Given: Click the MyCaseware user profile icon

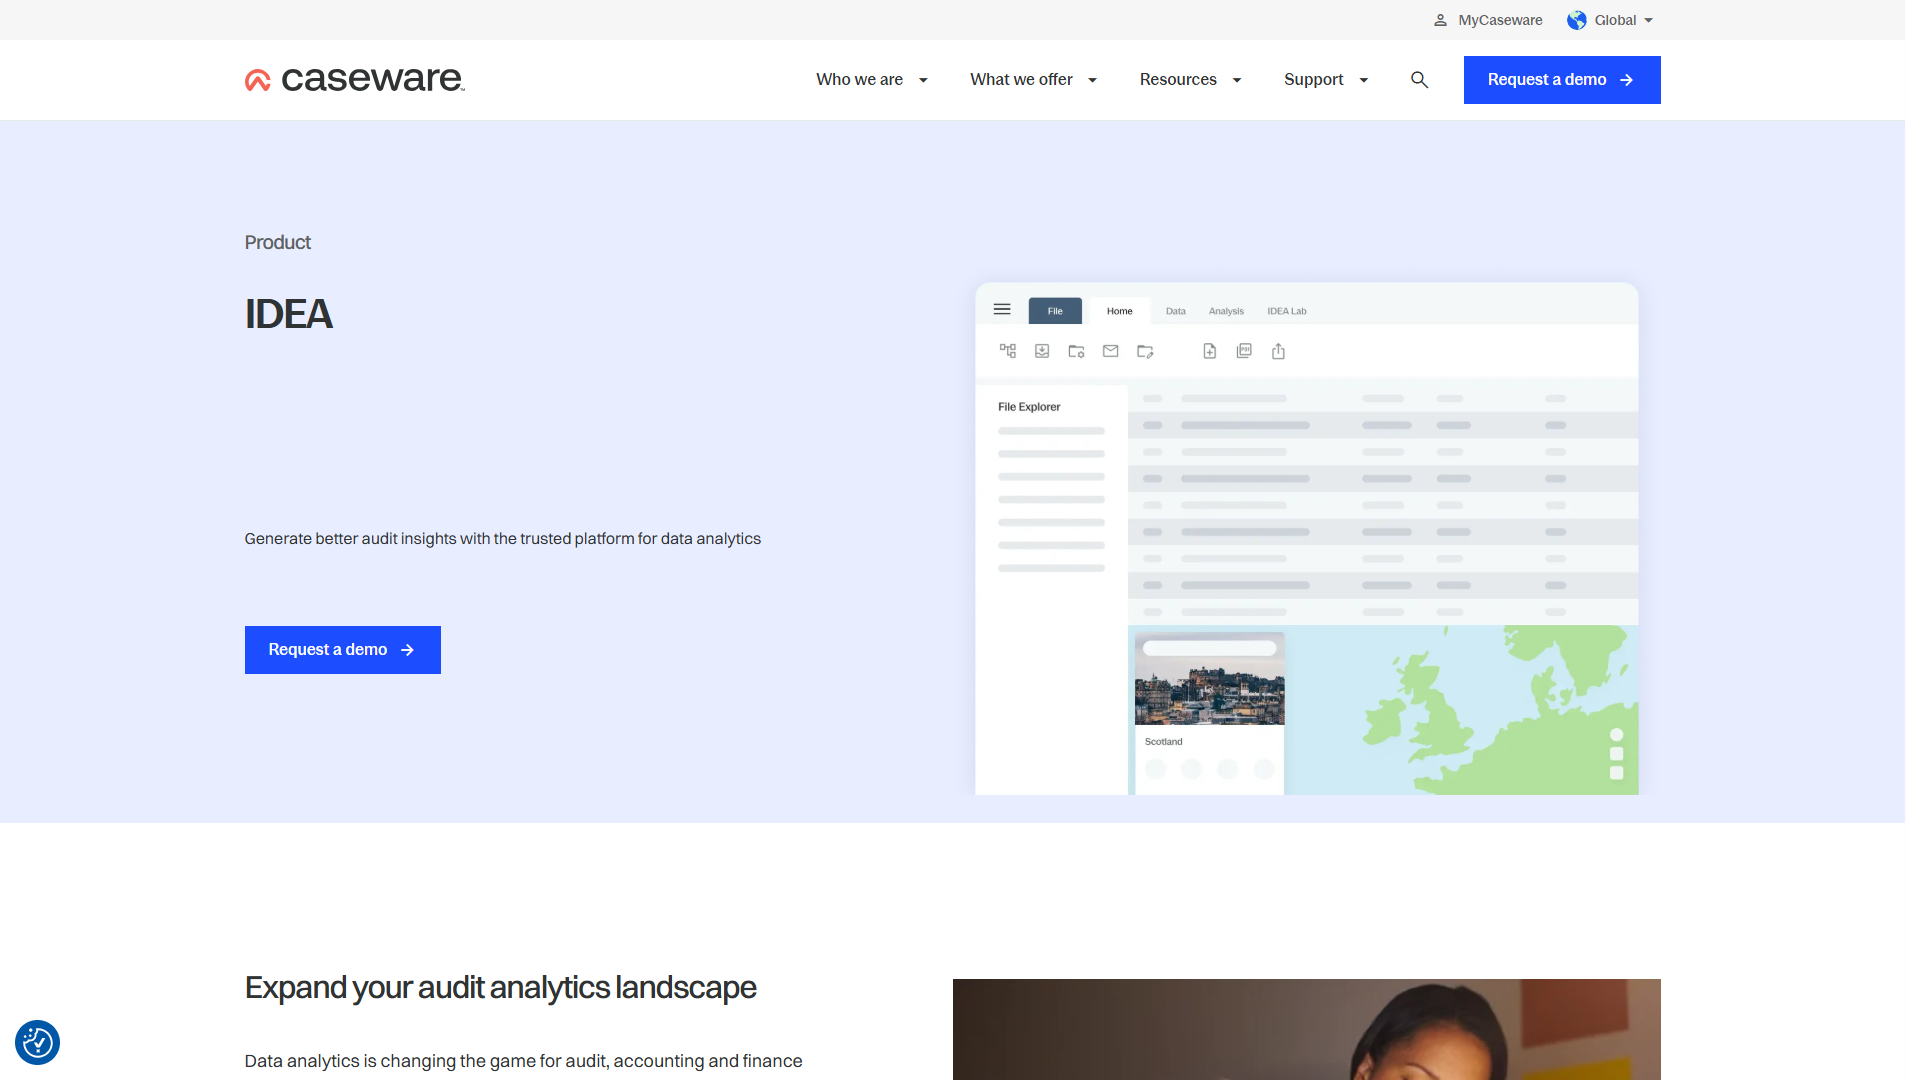Looking at the screenshot, I should 1440,20.
